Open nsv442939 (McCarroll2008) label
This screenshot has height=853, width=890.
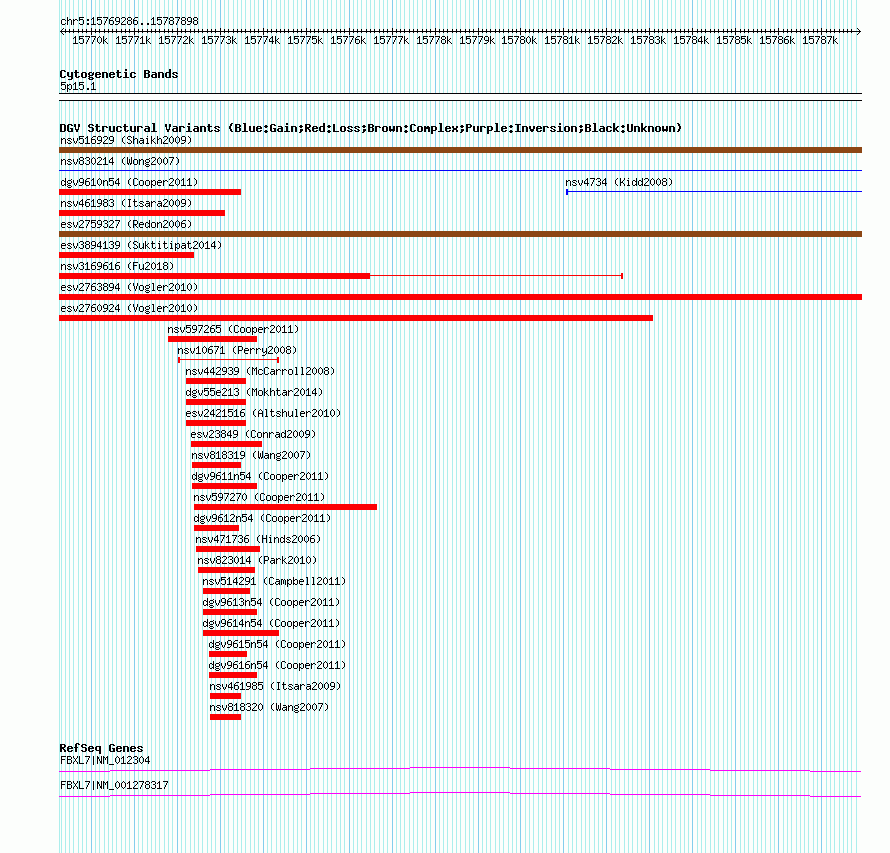click(x=260, y=371)
